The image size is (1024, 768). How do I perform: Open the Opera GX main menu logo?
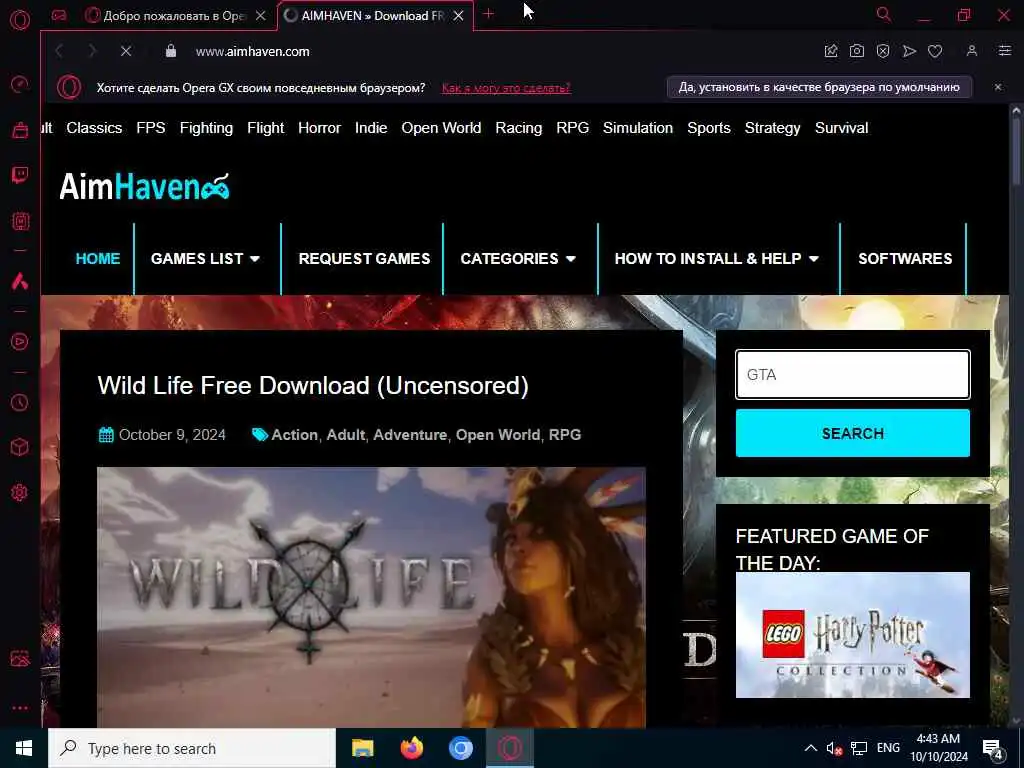click(20, 20)
